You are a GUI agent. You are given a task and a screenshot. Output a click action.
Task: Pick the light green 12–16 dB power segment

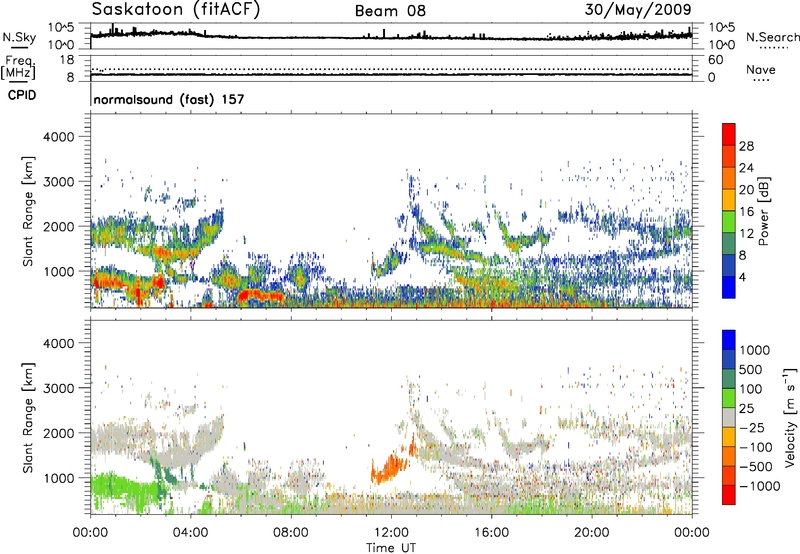point(729,222)
